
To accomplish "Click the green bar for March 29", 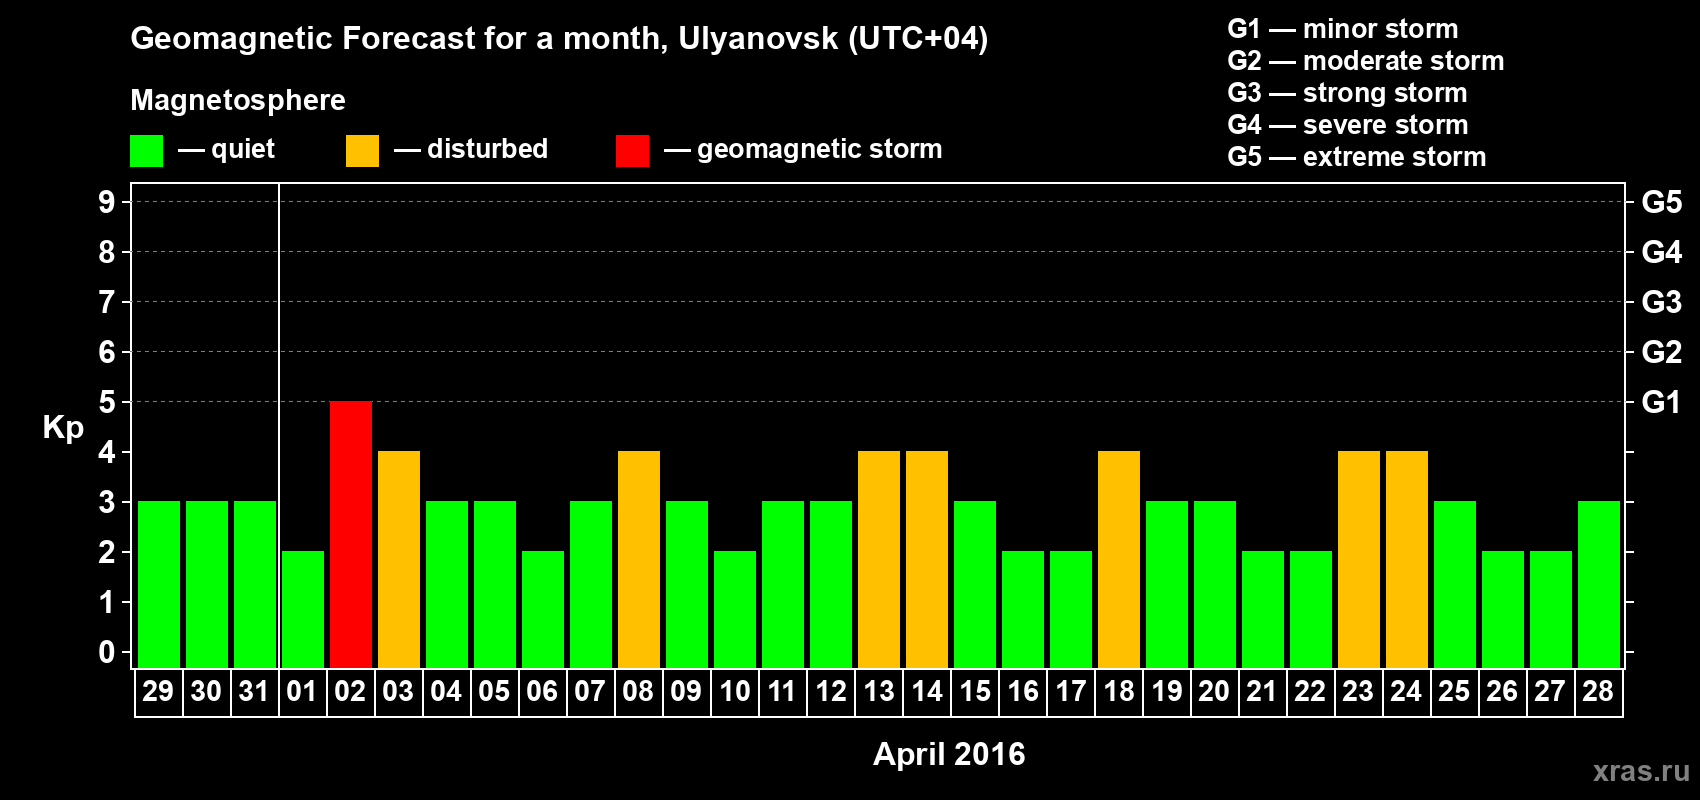I will pyautogui.click(x=159, y=584).
